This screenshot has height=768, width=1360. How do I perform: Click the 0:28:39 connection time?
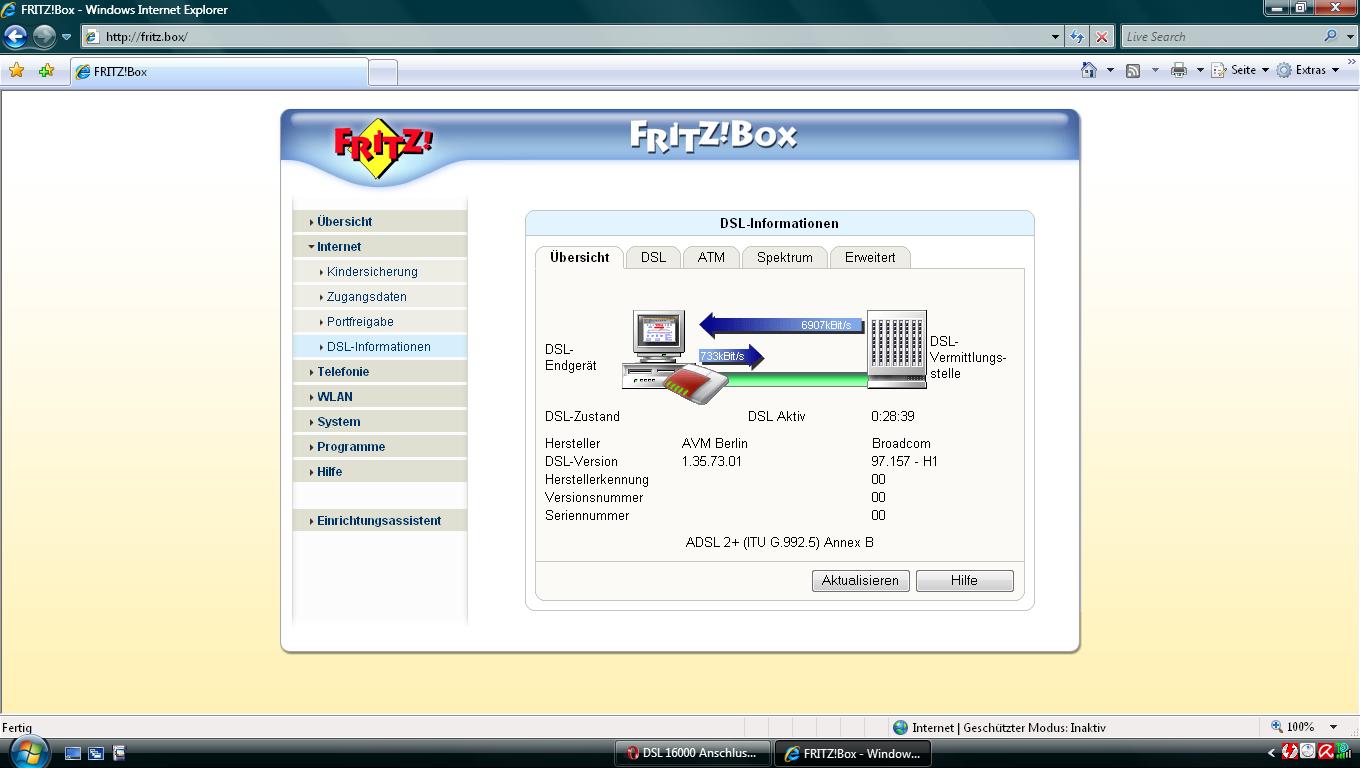(892, 417)
